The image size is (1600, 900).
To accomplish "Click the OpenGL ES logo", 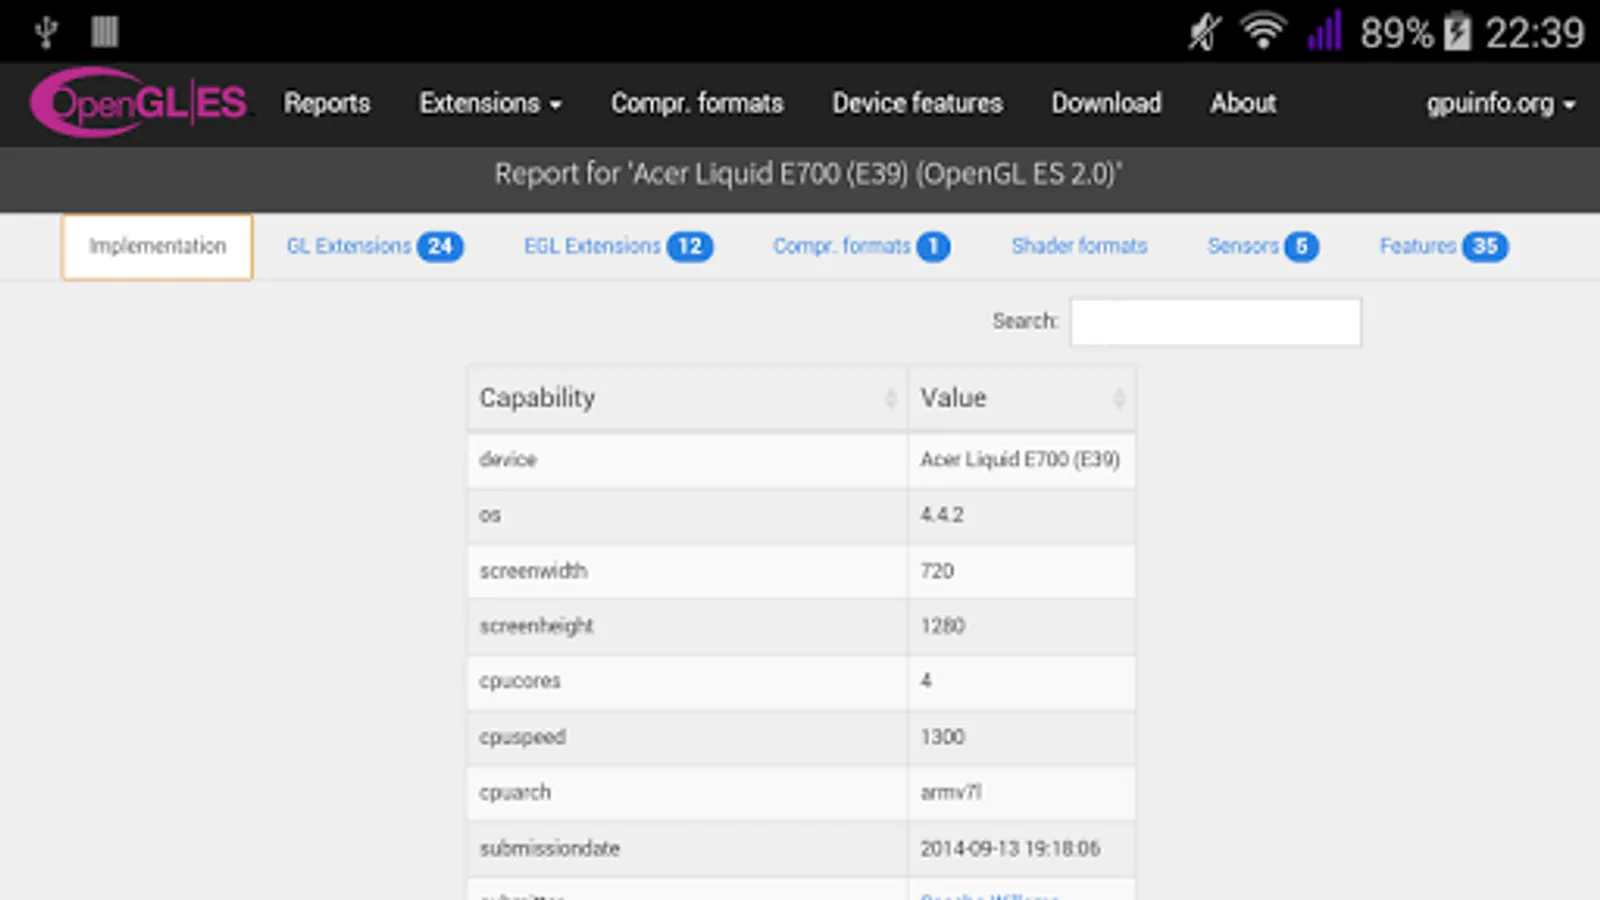I will click(139, 102).
